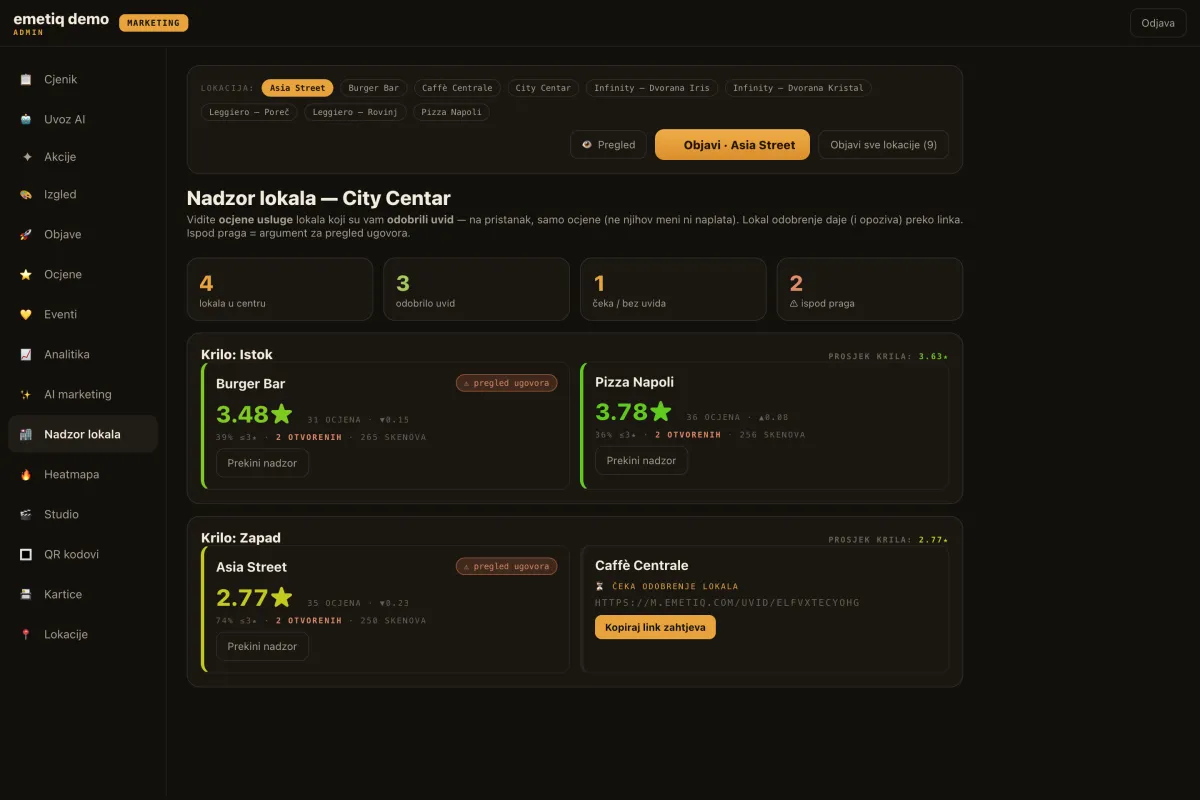Click the Lokacije pin icon
The width and height of the screenshot is (1200, 800).
(26, 634)
